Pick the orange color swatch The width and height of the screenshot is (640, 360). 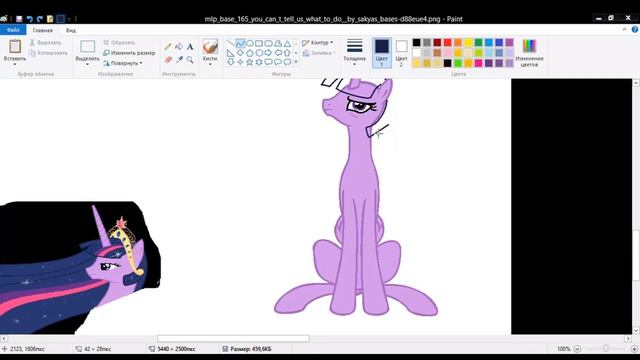coord(458,42)
